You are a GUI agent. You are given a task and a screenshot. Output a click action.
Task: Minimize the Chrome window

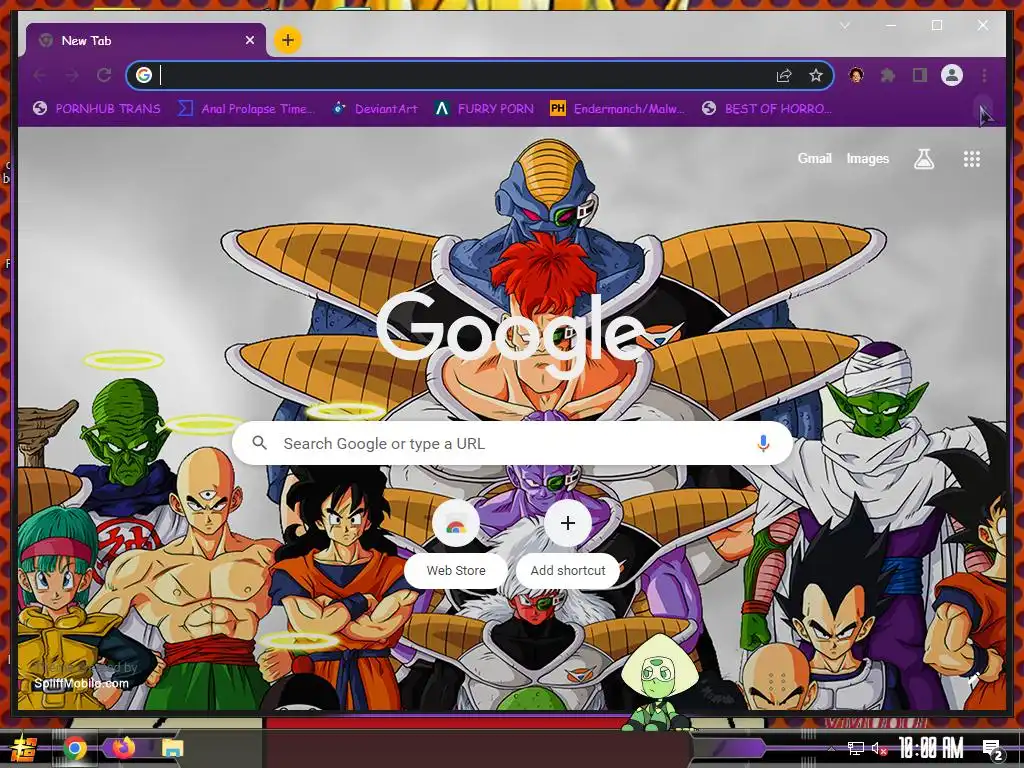[x=891, y=25]
